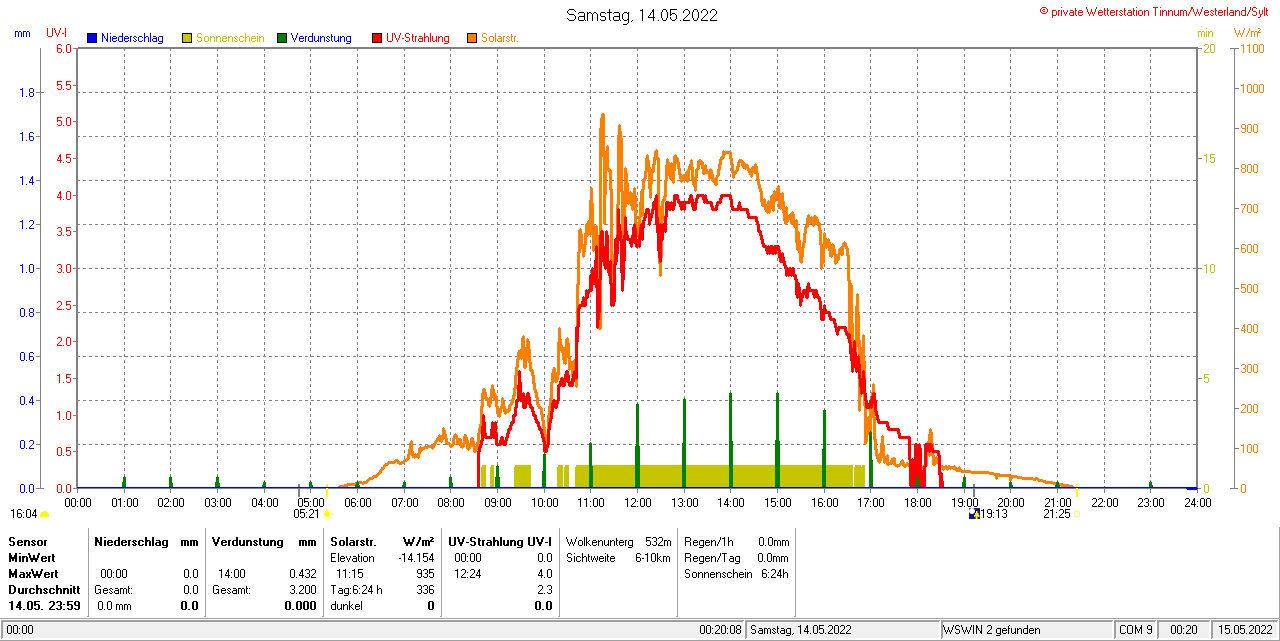1280x641 pixels.
Task: Click the 18:00 label on the time axis
Action: 917,502
